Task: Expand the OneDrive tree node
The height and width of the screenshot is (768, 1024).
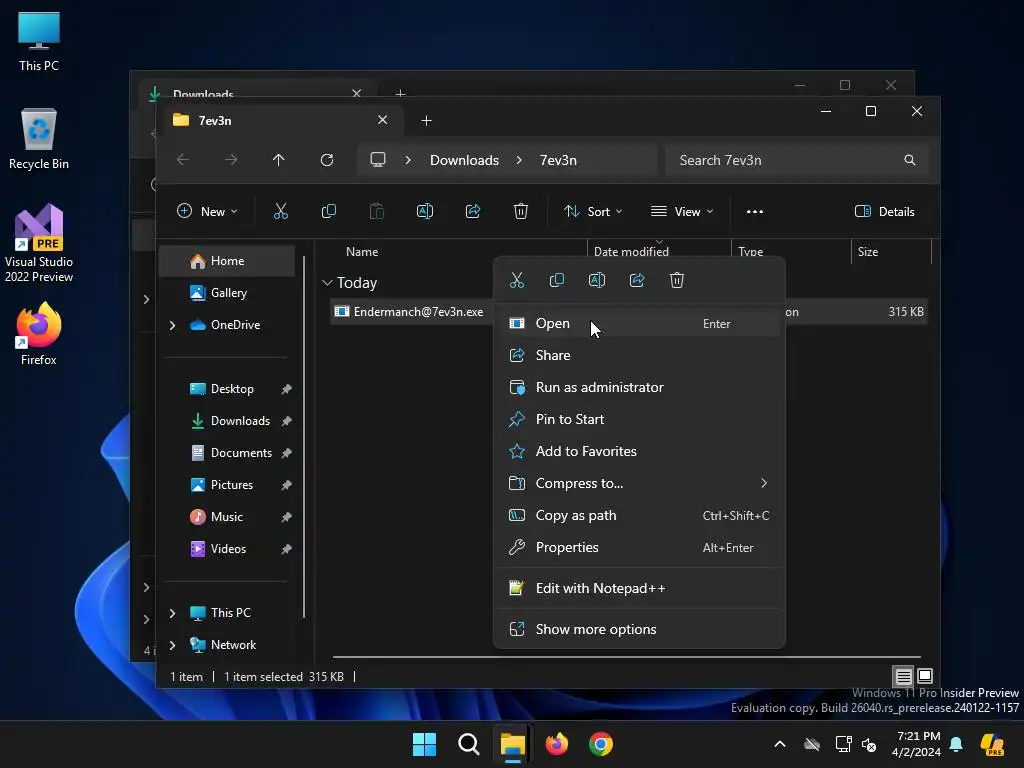Action: (172, 325)
